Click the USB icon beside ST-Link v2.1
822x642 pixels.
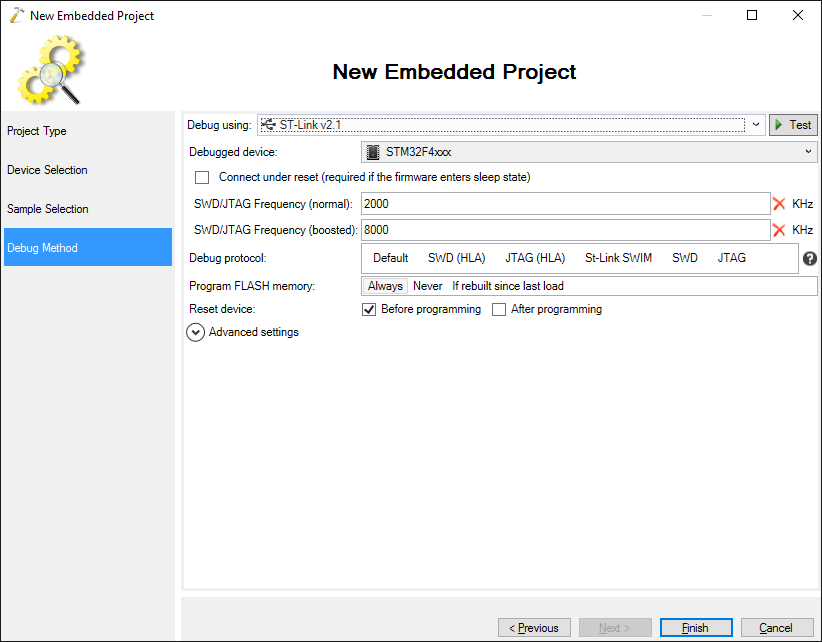click(268, 125)
